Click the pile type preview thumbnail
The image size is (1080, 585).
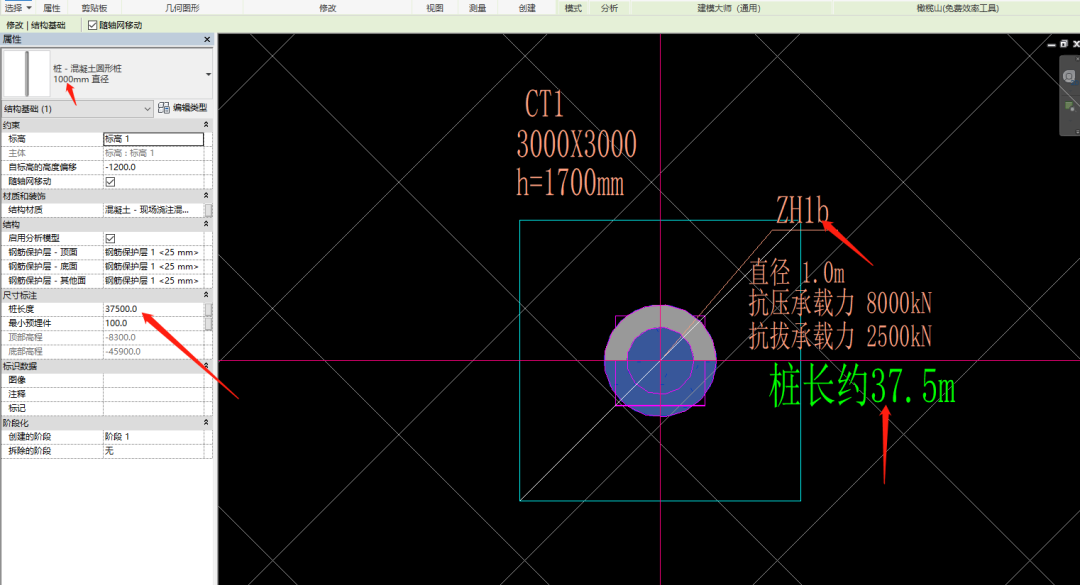[27, 73]
